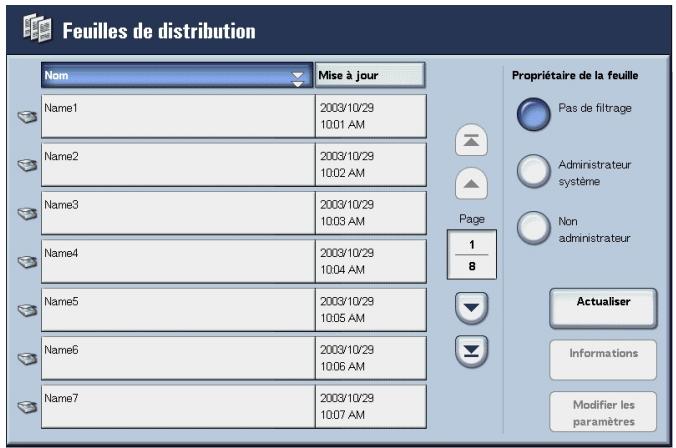Click the 10:07 AM update date cell
The height and width of the screenshot is (448, 676).
371,406
